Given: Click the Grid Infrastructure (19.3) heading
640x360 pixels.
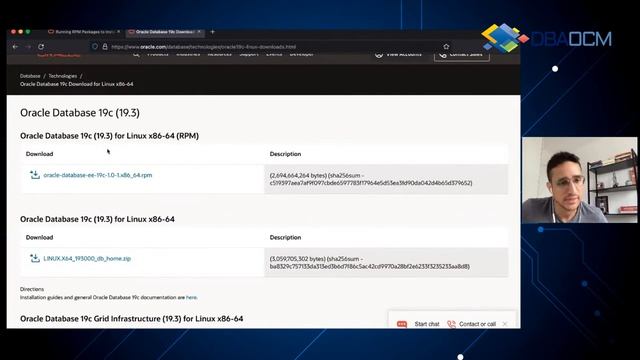Looking at the screenshot, I should point(131,319).
